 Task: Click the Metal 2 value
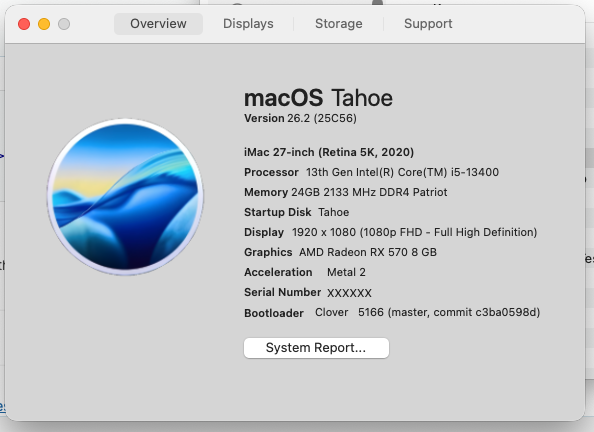tap(346, 272)
